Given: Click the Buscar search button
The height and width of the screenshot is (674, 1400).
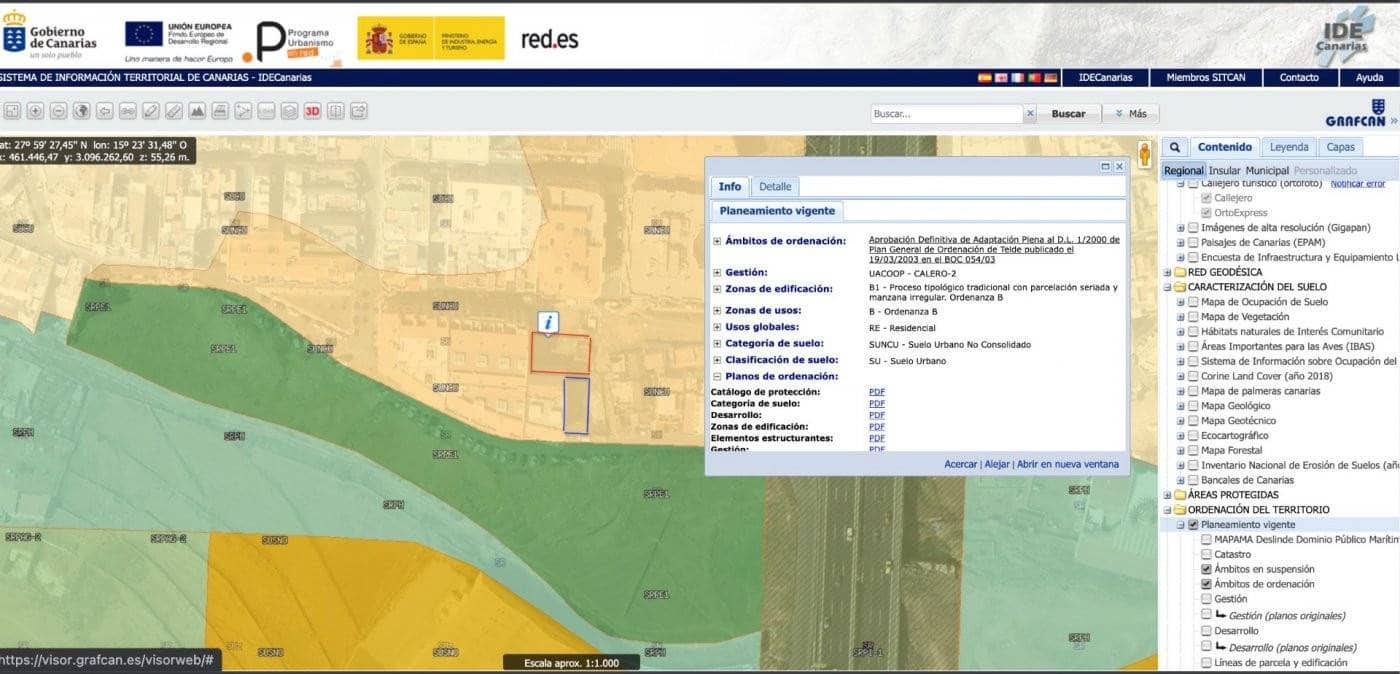Looking at the screenshot, I should tap(1068, 114).
